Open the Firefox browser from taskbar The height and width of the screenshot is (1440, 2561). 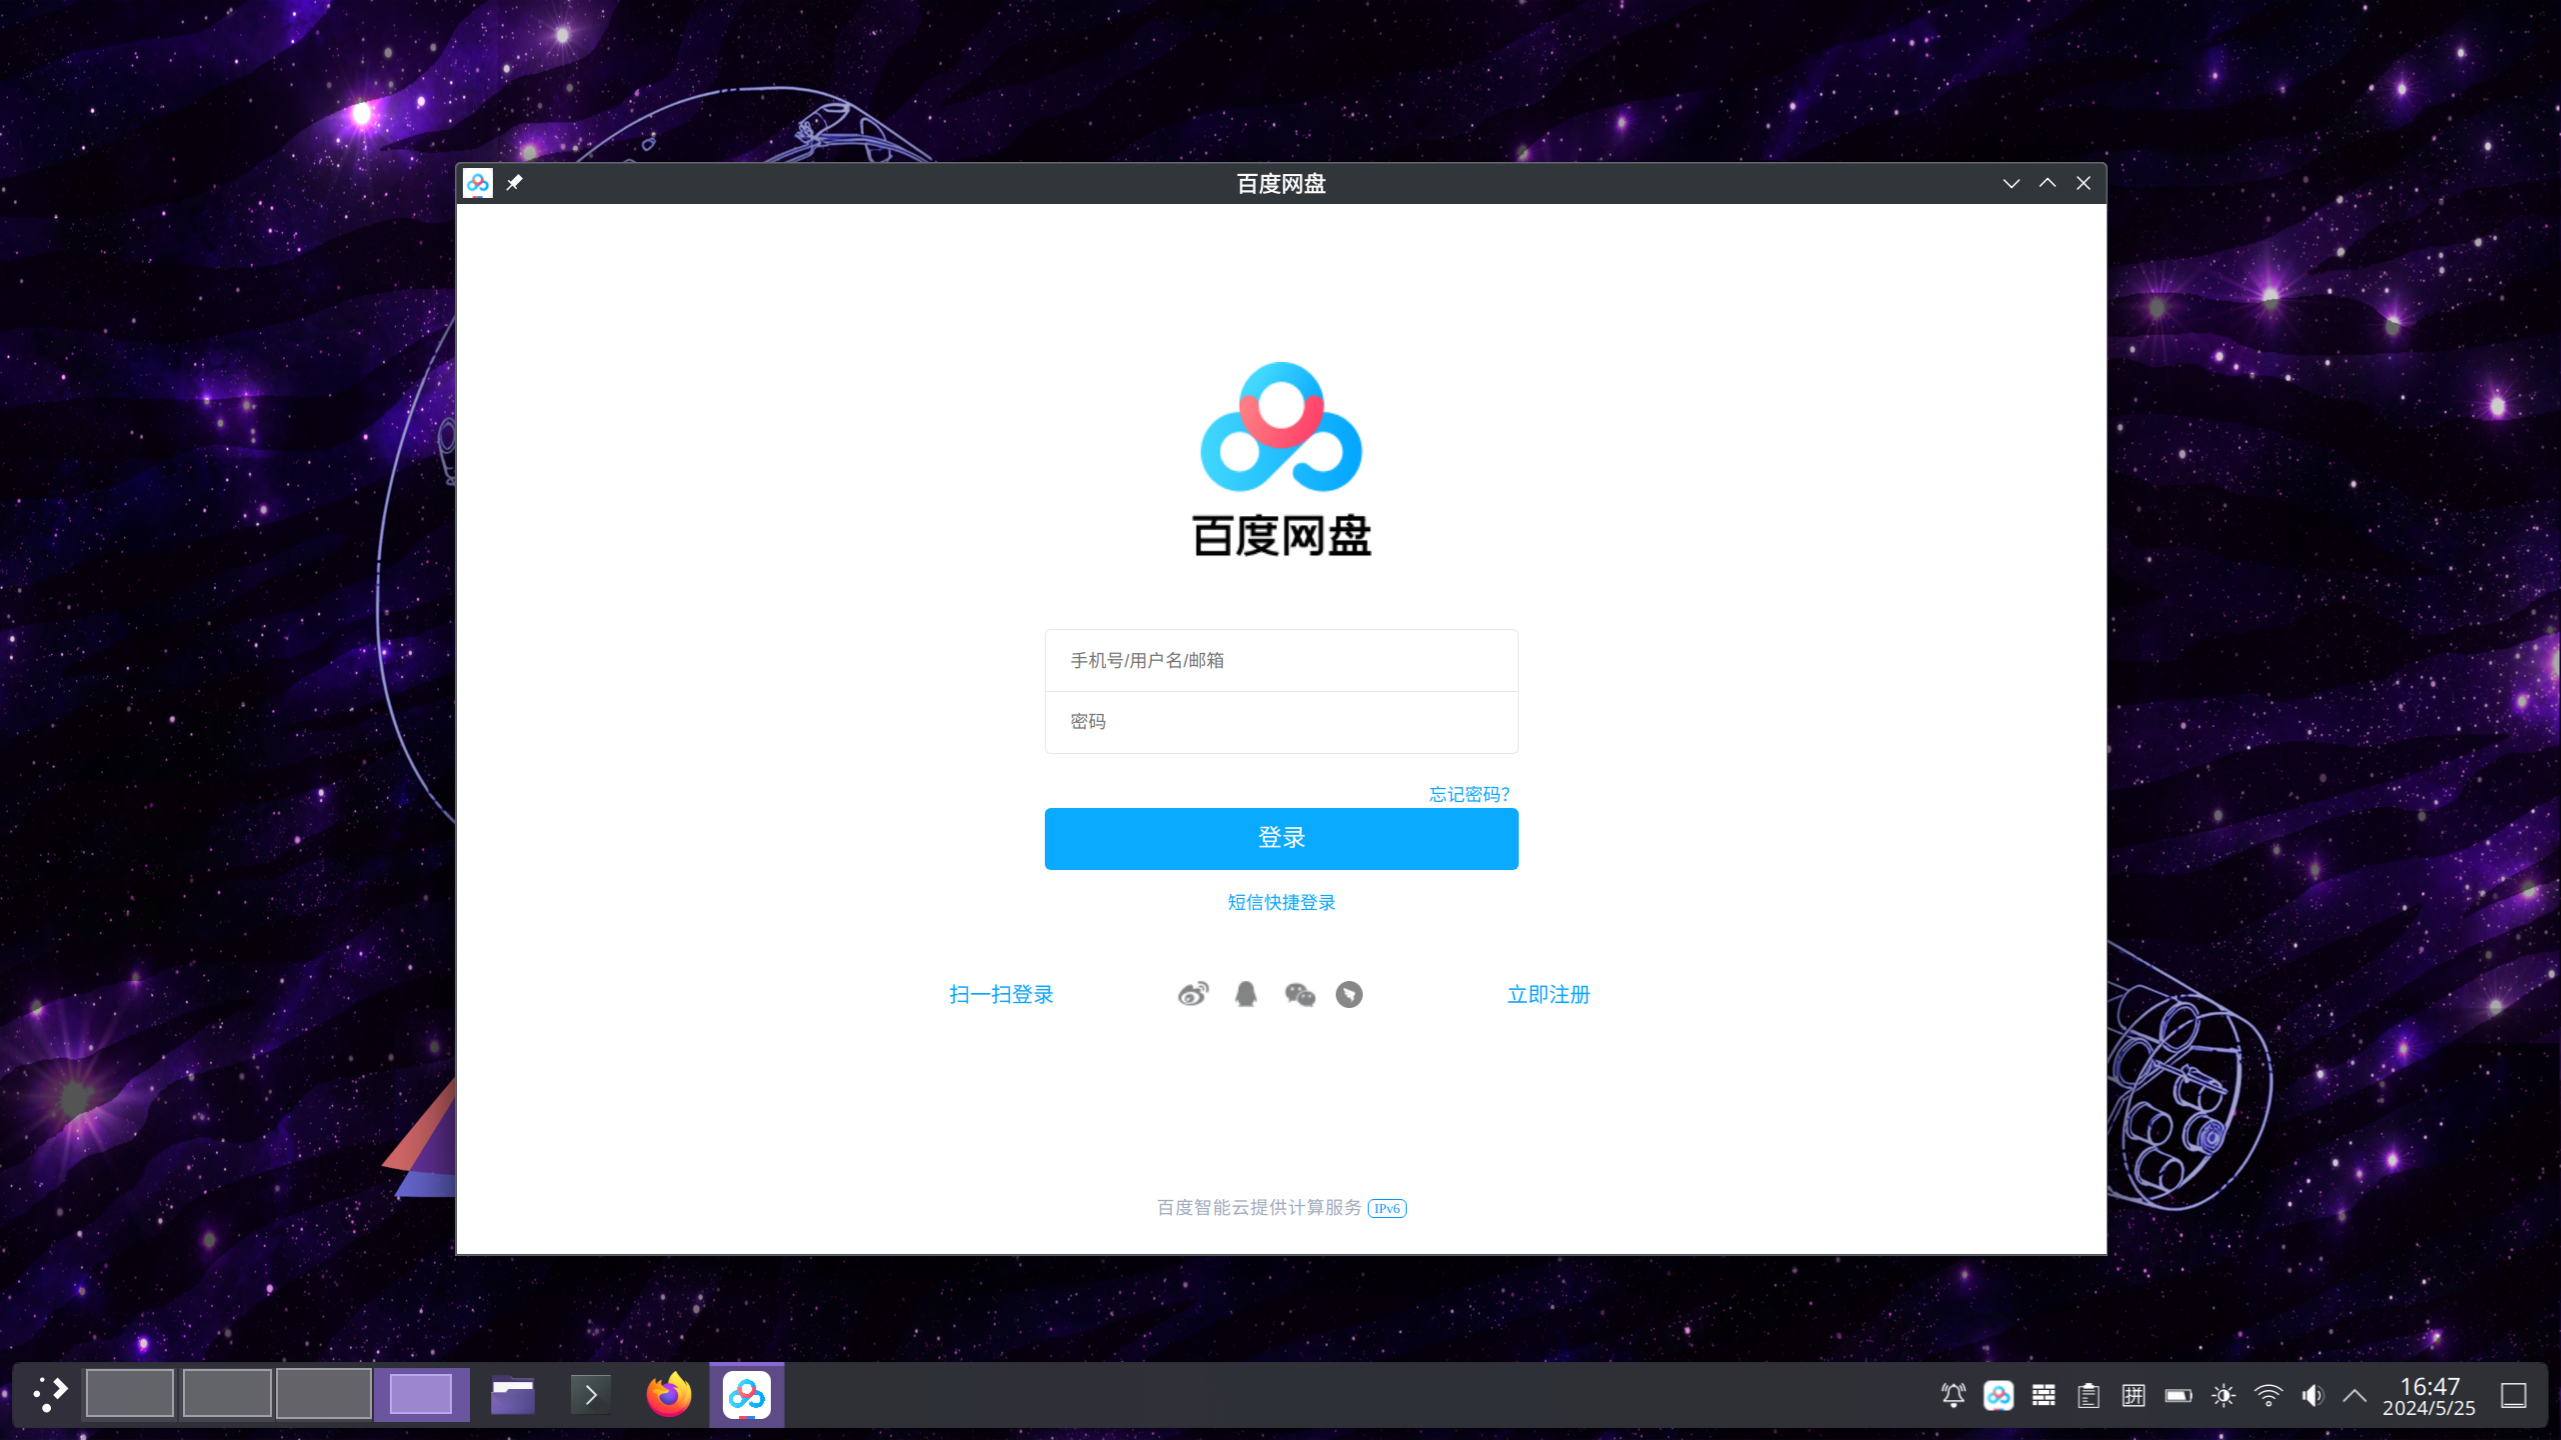(668, 1395)
